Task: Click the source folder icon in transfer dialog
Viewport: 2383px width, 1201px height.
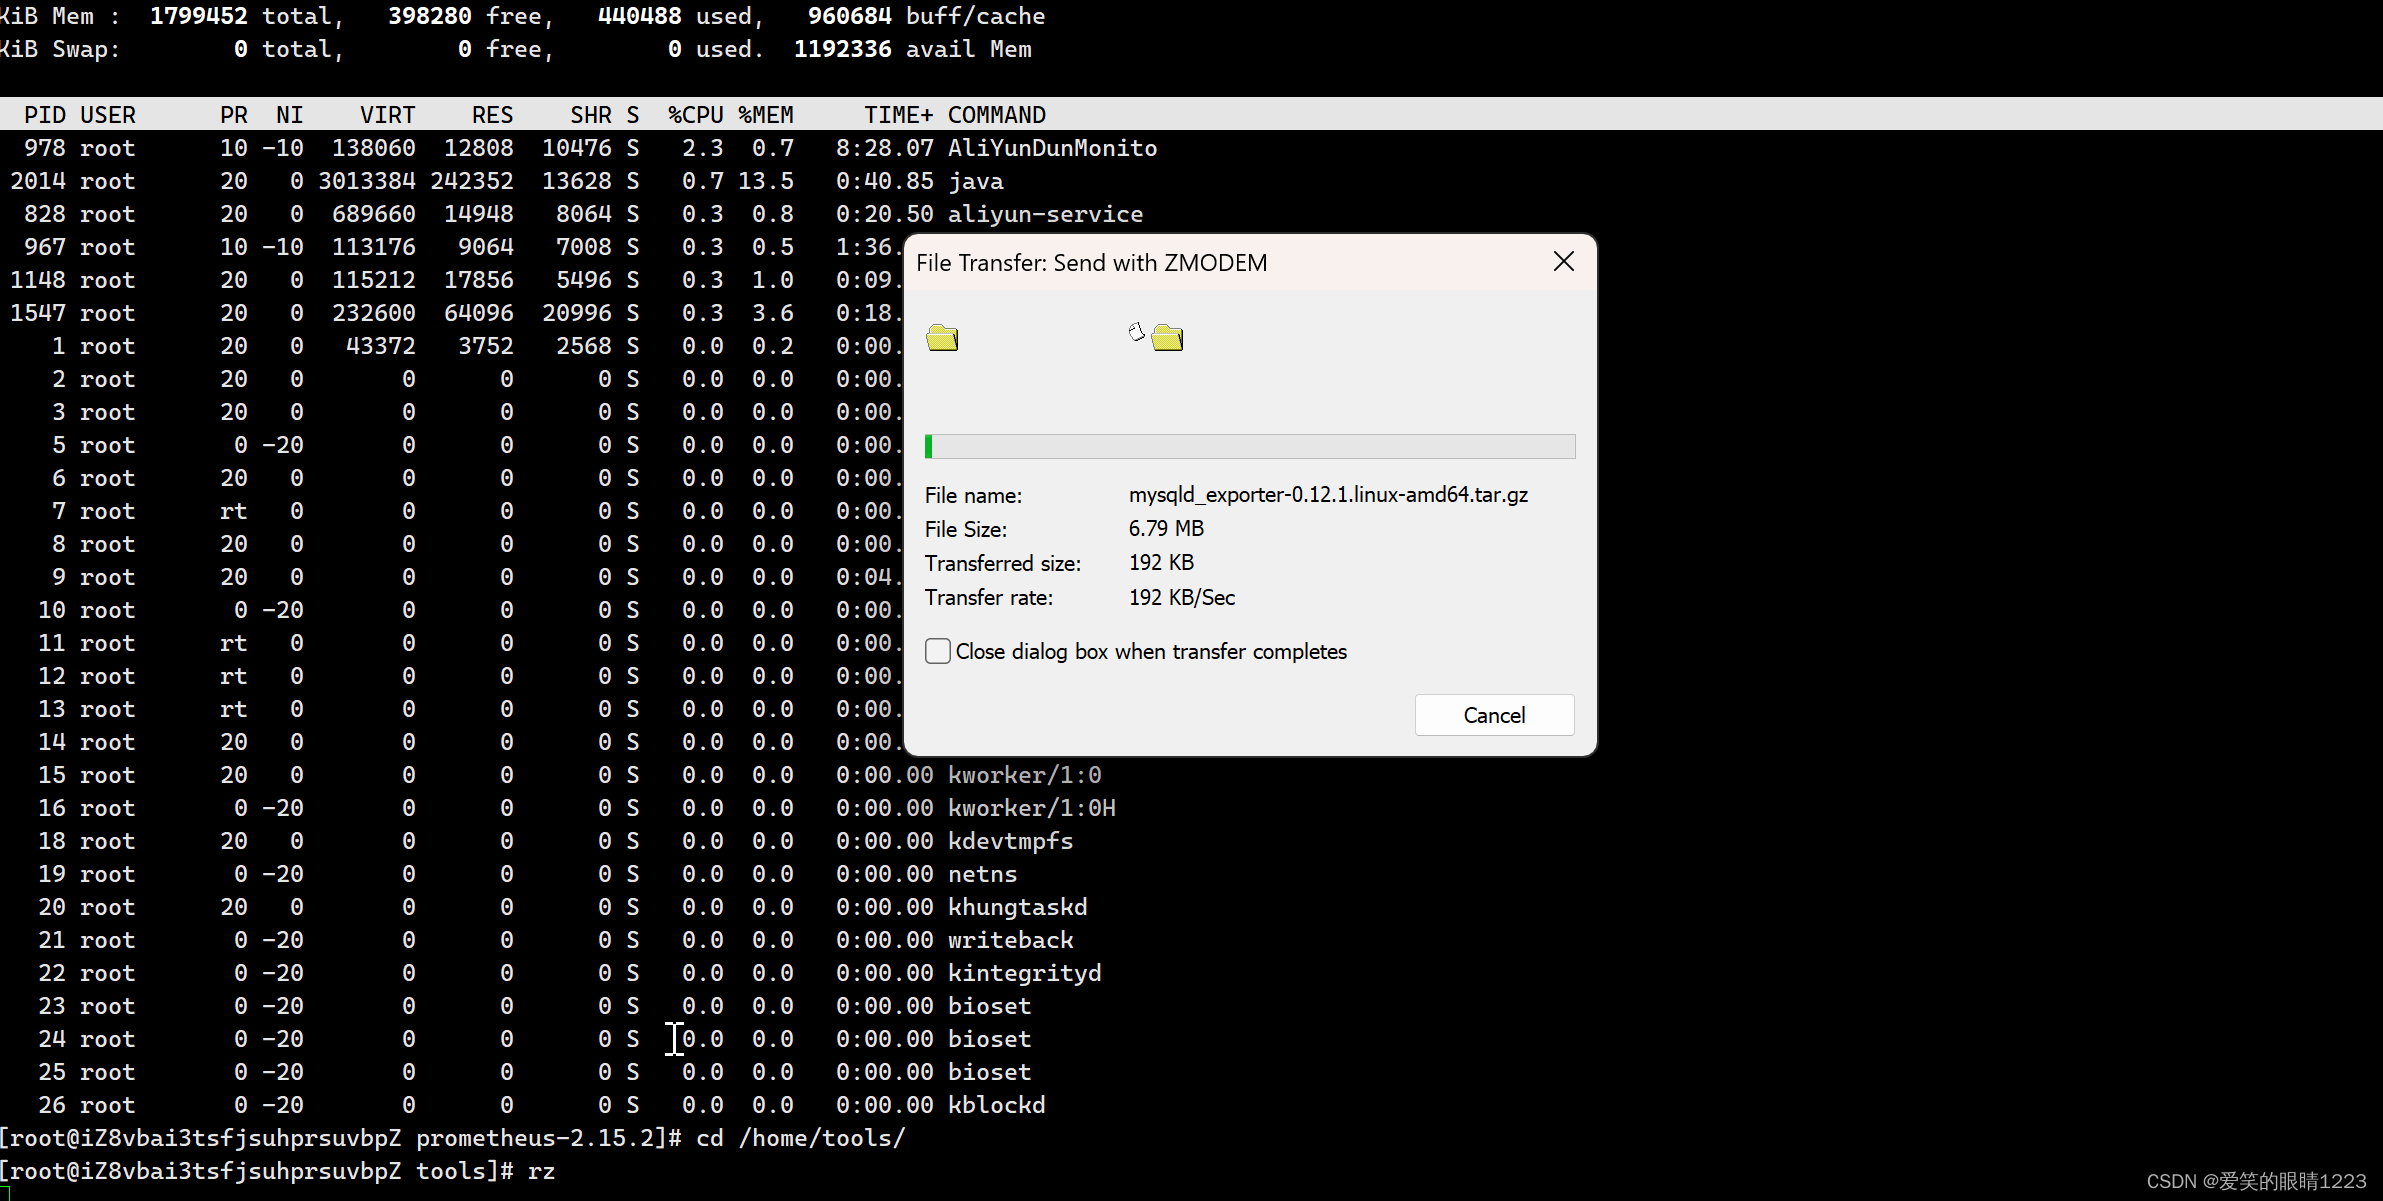Action: tap(942, 338)
